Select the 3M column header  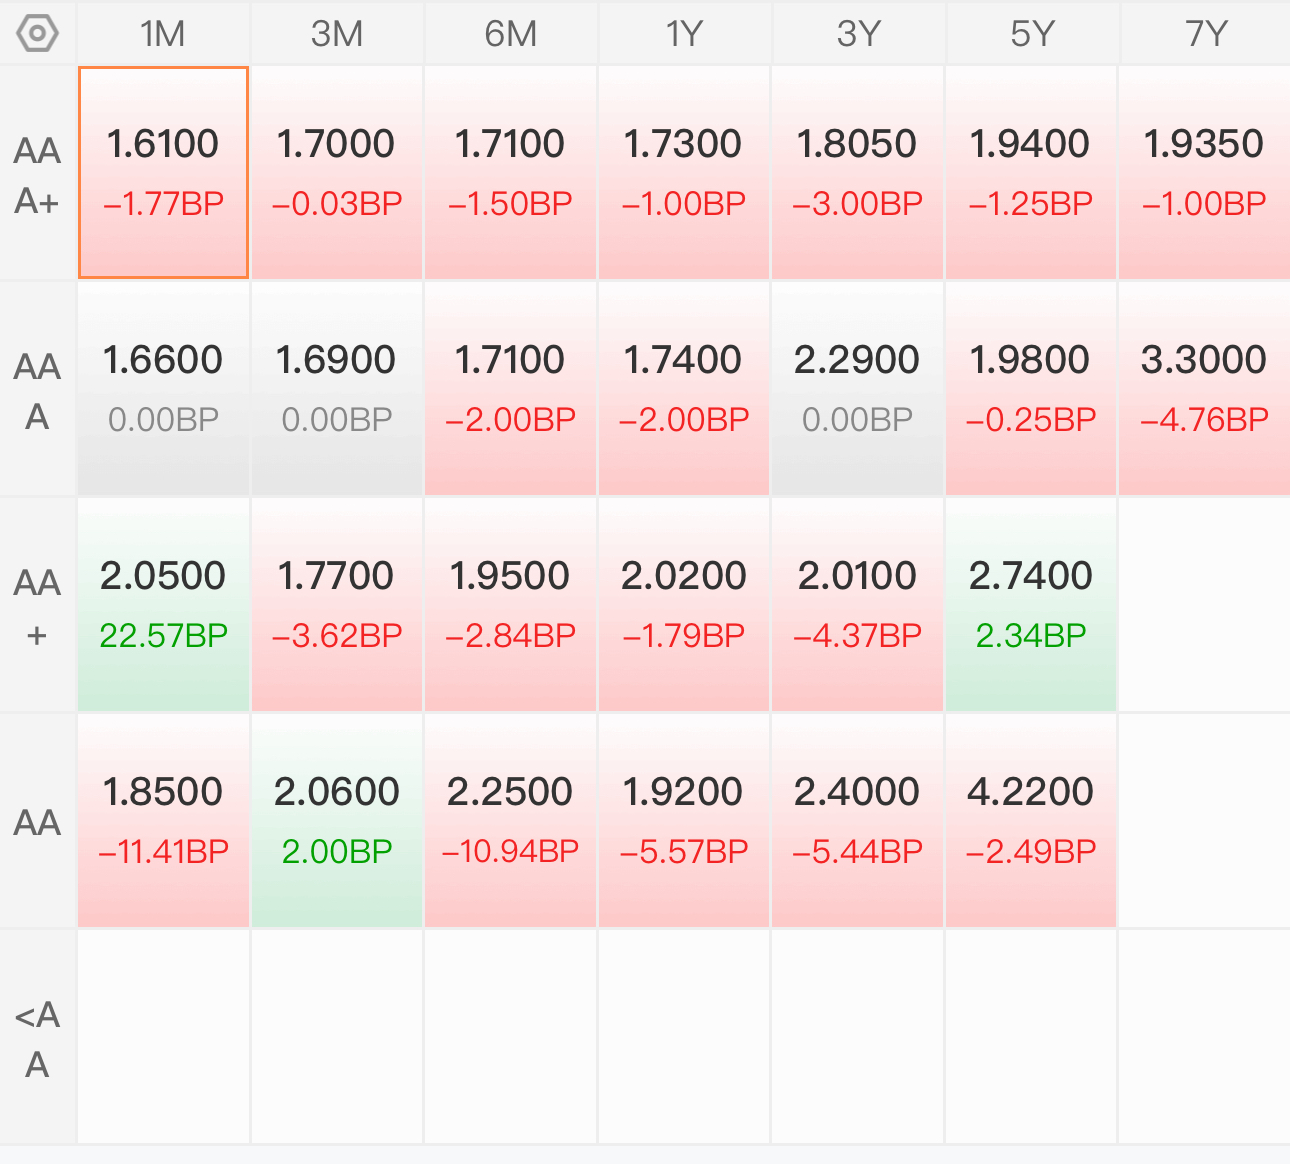coord(337,34)
